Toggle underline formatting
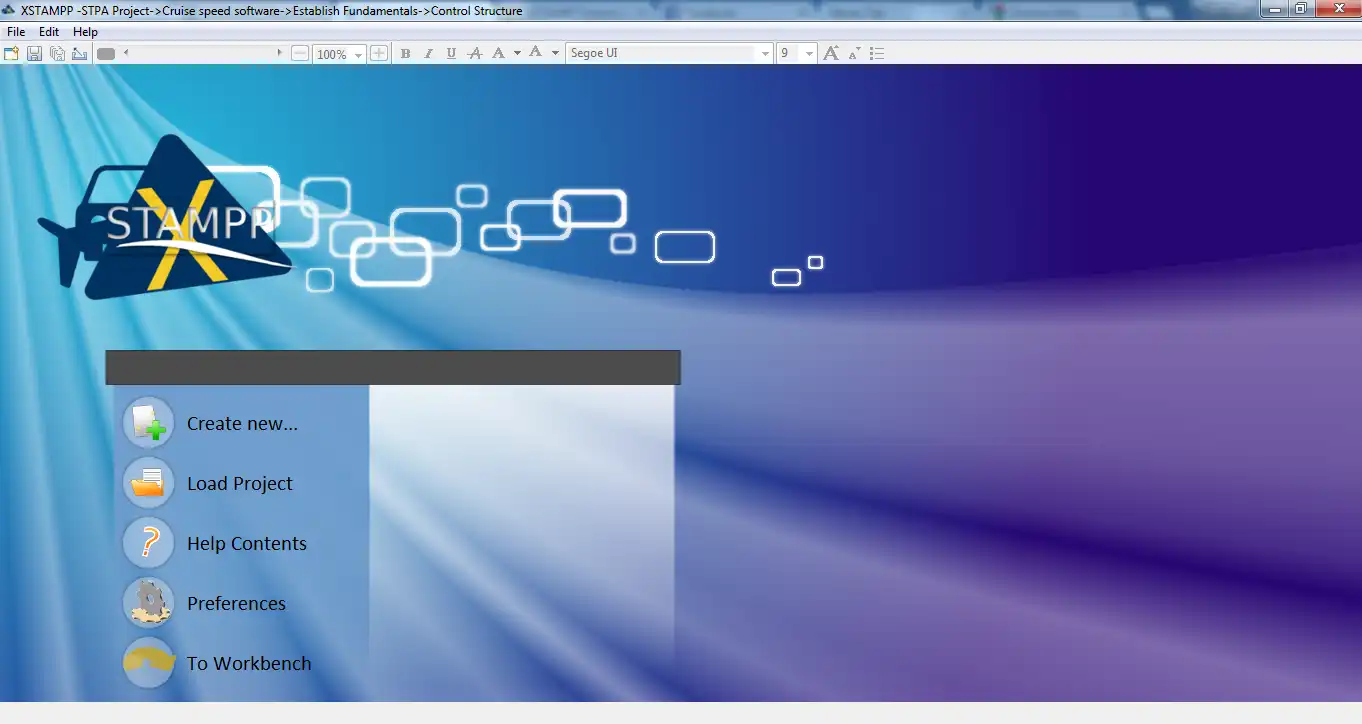This screenshot has height=724, width=1362. tap(451, 53)
